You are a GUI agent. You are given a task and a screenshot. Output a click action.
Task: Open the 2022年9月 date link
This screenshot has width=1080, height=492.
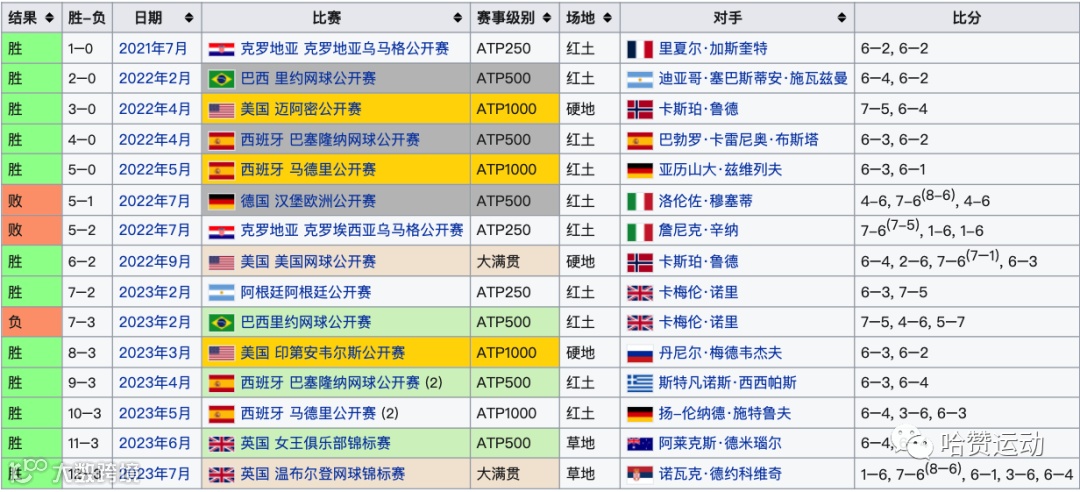click(x=155, y=261)
